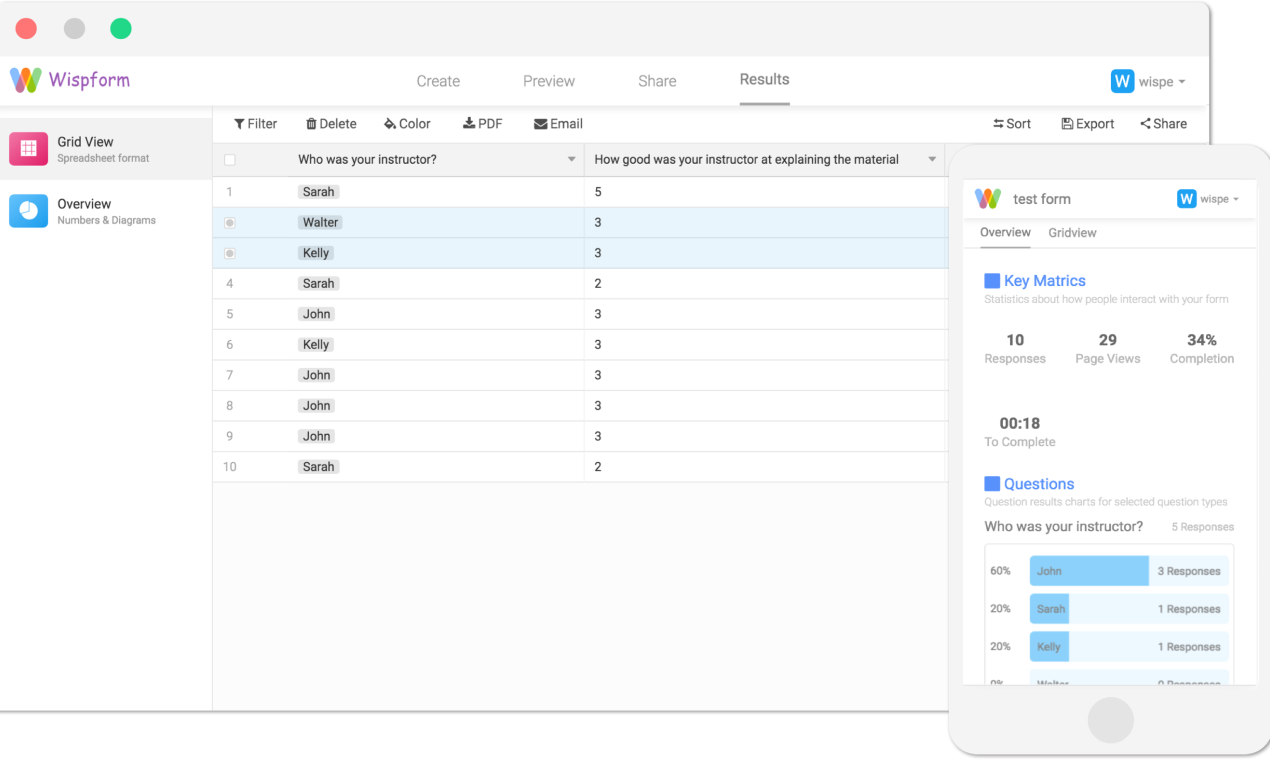This screenshot has width=1270, height=760.
Task: Open Overview Numbers & Diagrams in sidebar
Action: pos(106,211)
